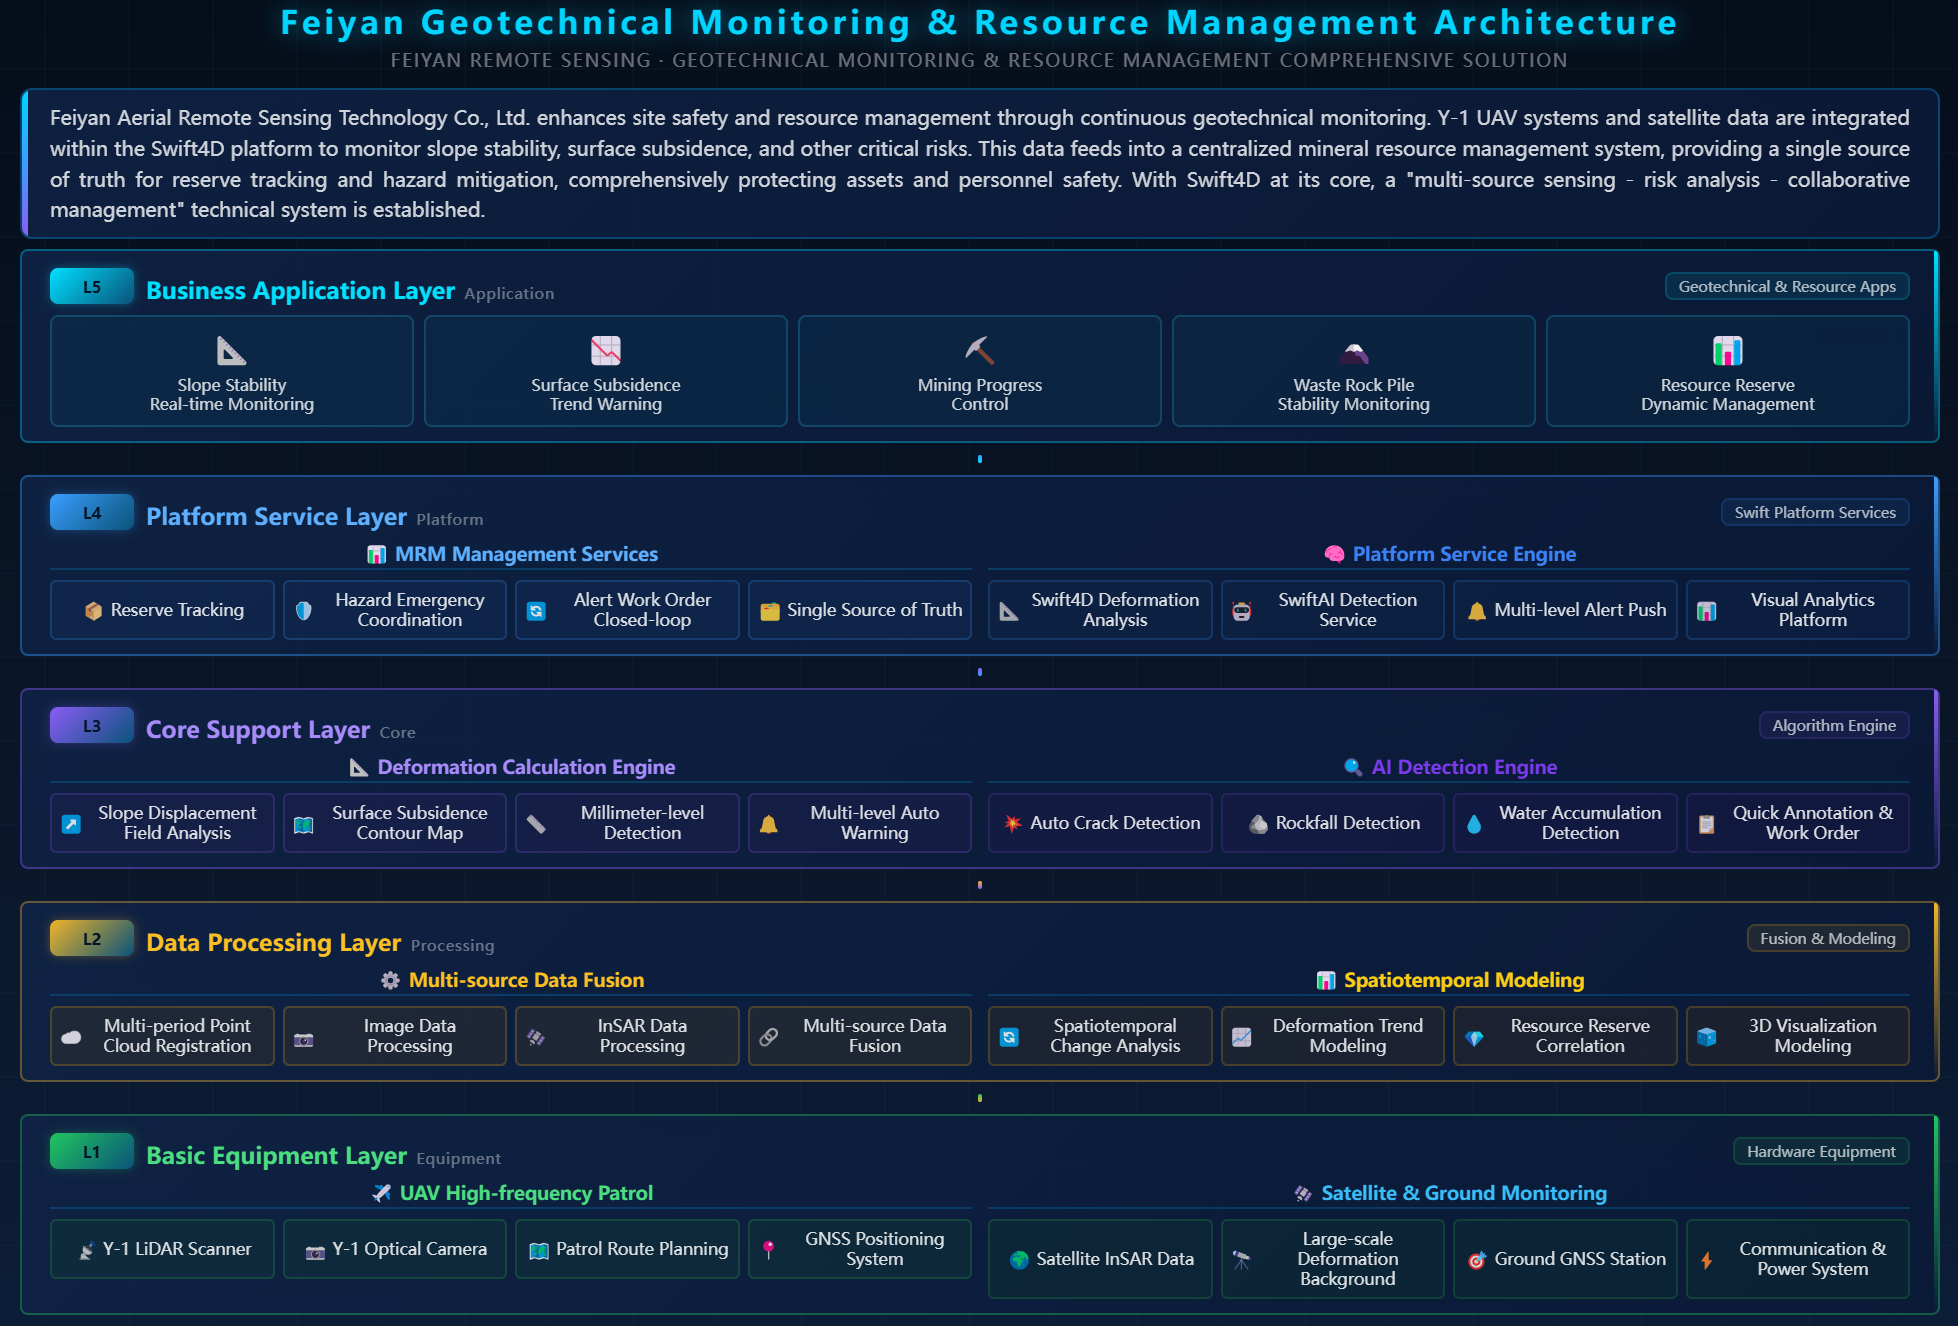Select the InSAR Data Processing card

click(x=627, y=1036)
